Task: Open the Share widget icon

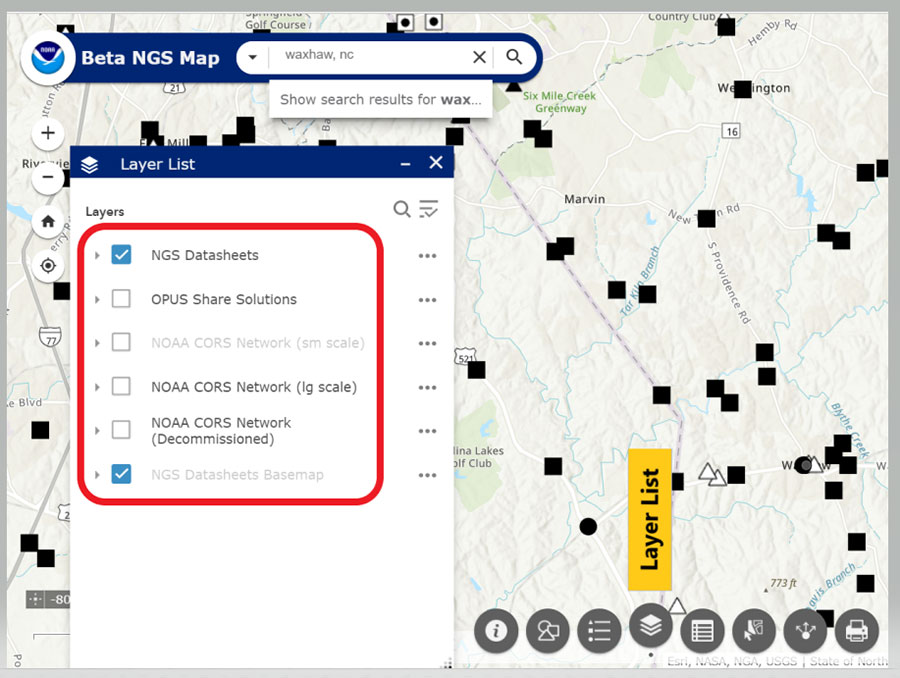Action: click(x=804, y=631)
